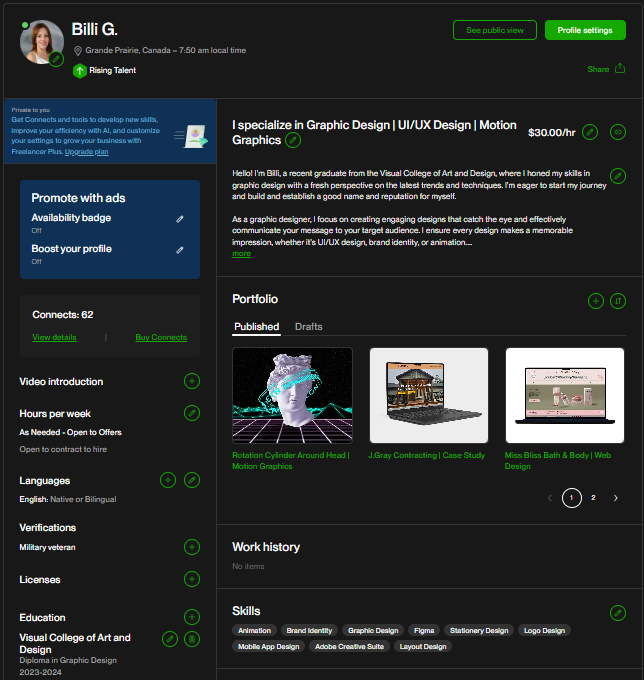Edit the specialization title pencil icon
The height and width of the screenshot is (680, 644).
click(x=293, y=140)
